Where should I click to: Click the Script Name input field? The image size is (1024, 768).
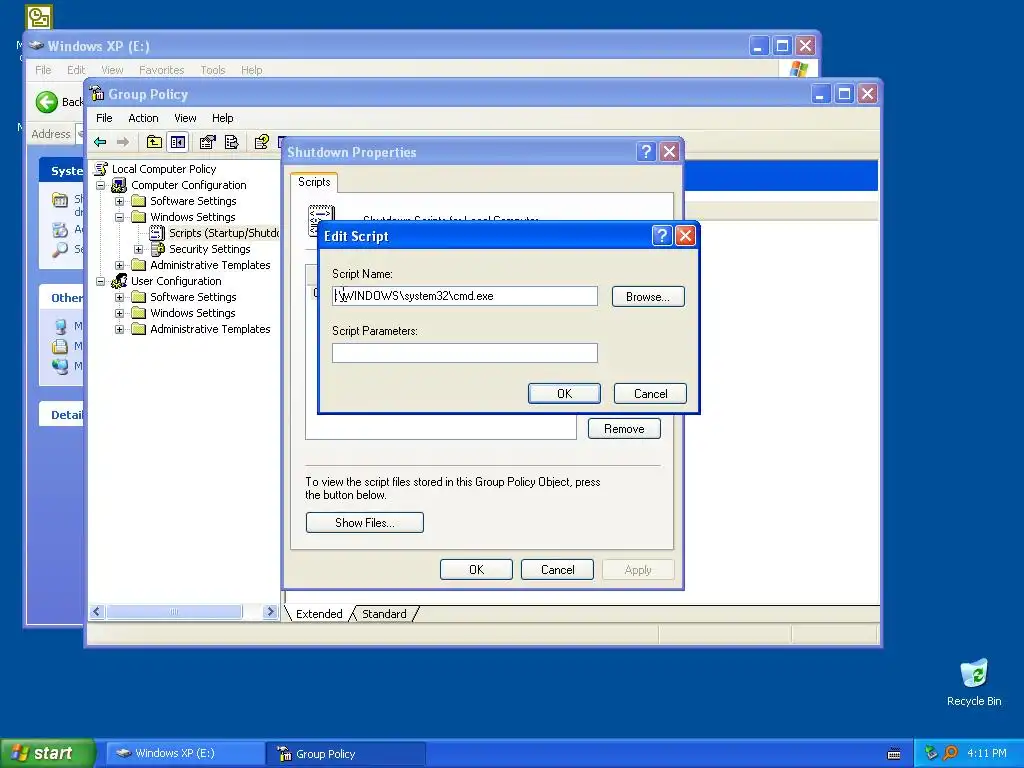464,296
